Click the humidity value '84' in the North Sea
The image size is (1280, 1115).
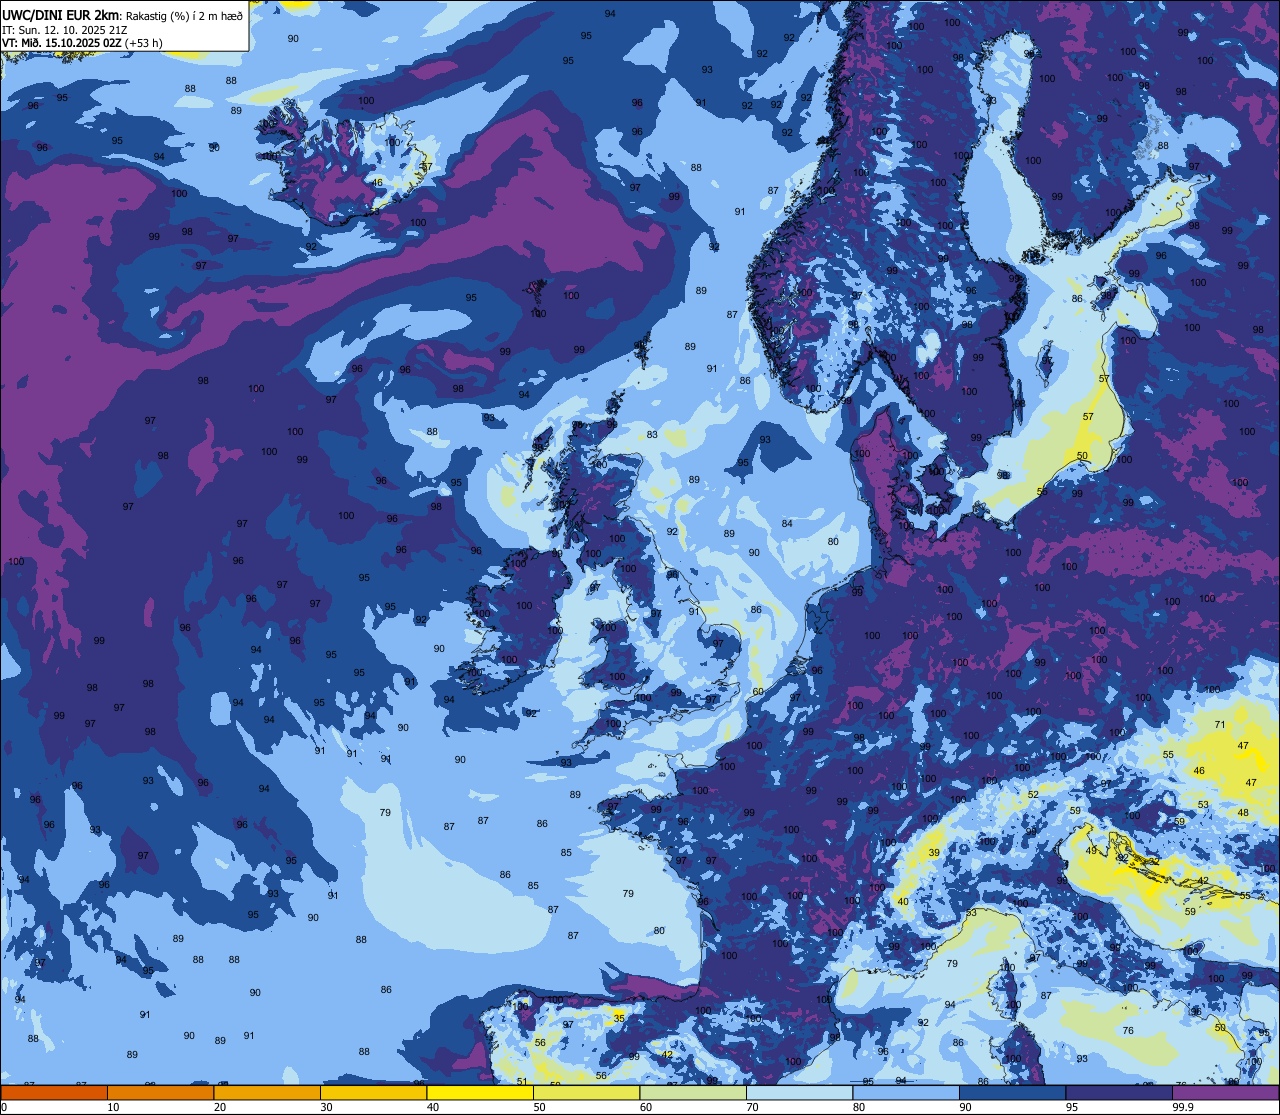[787, 524]
